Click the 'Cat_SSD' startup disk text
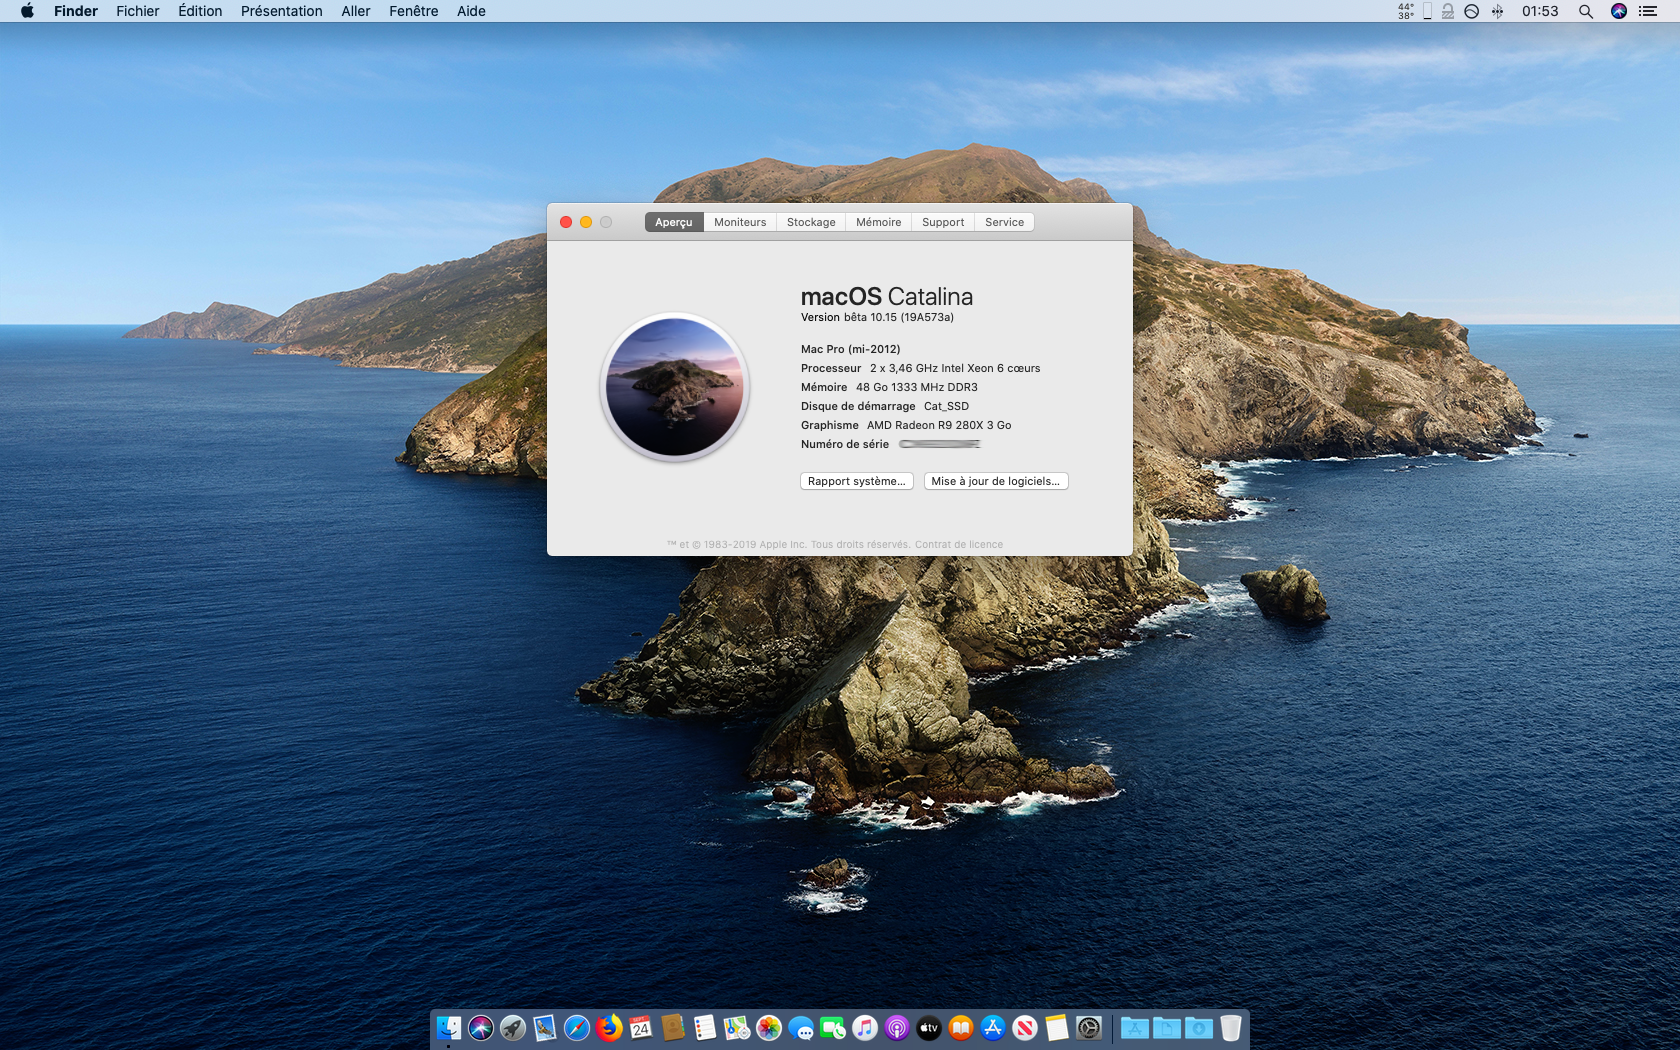The width and height of the screenshot is (1680, 1050). [x=946, y=406]
